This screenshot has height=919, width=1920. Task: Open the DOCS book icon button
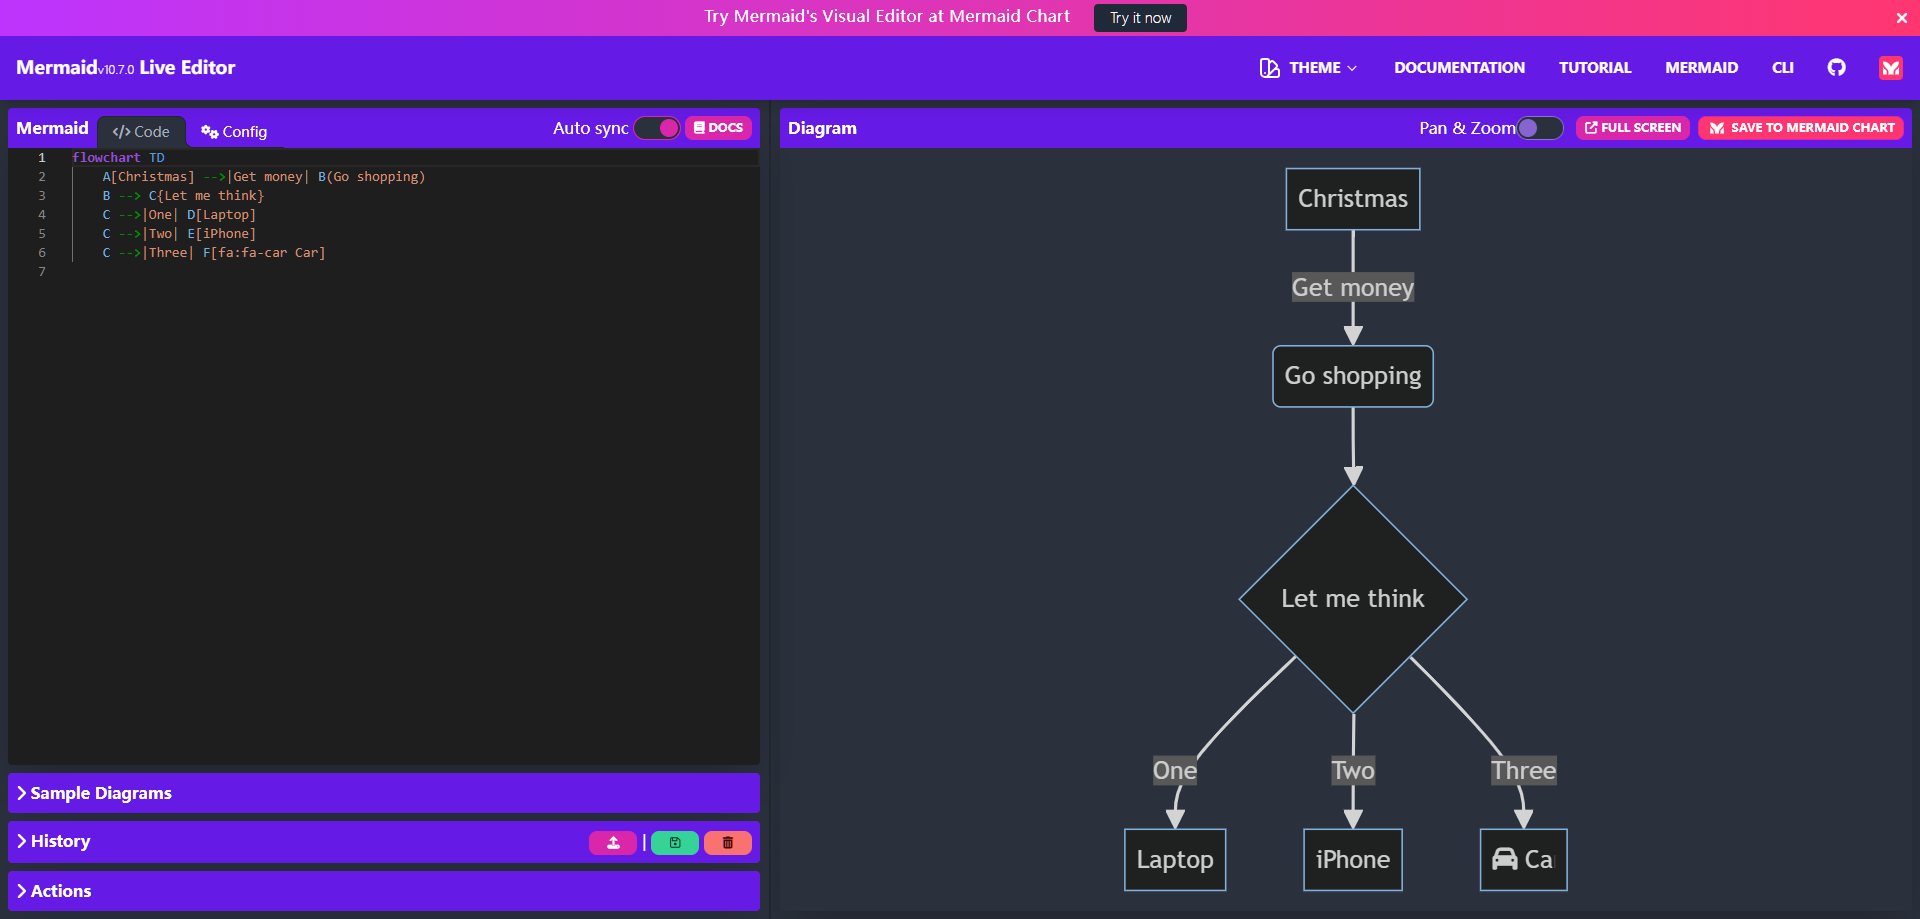coord(718,128)
